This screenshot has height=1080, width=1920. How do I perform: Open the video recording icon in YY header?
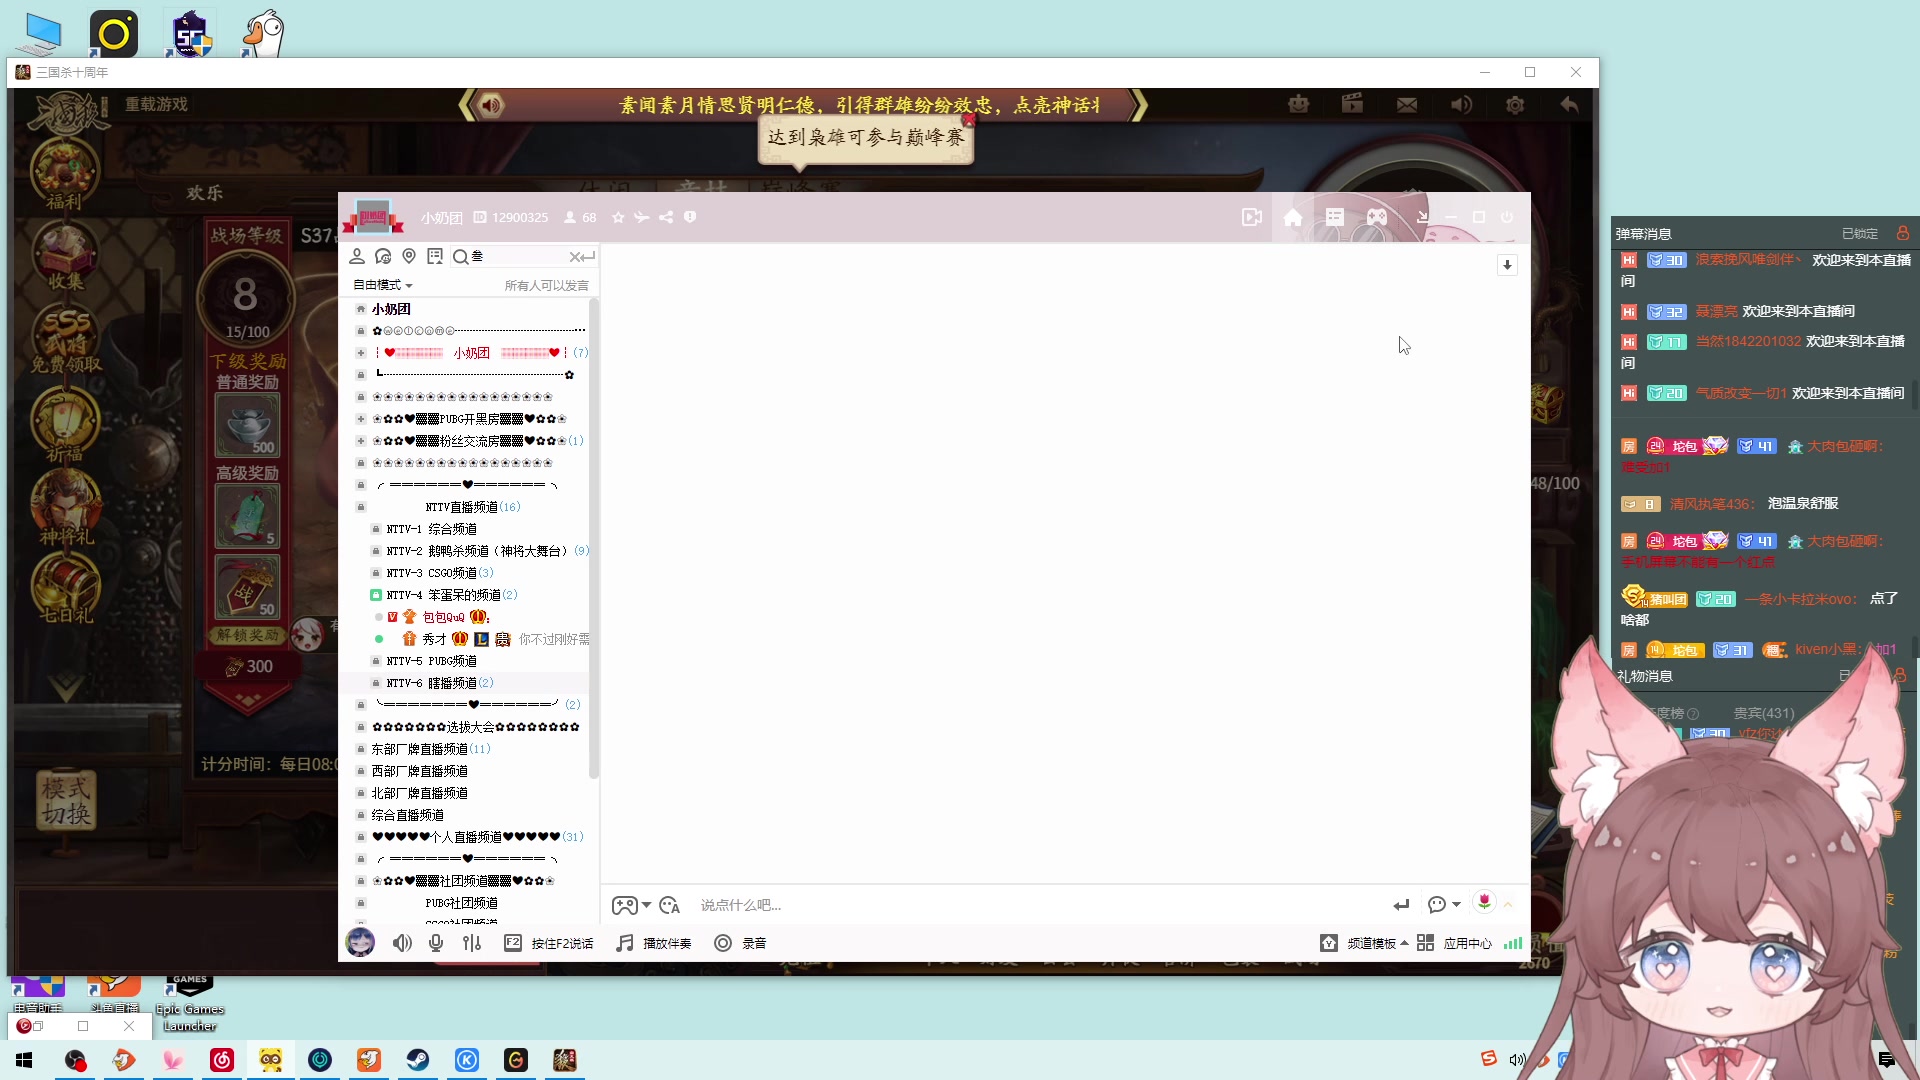click(x=1251, y=217)
